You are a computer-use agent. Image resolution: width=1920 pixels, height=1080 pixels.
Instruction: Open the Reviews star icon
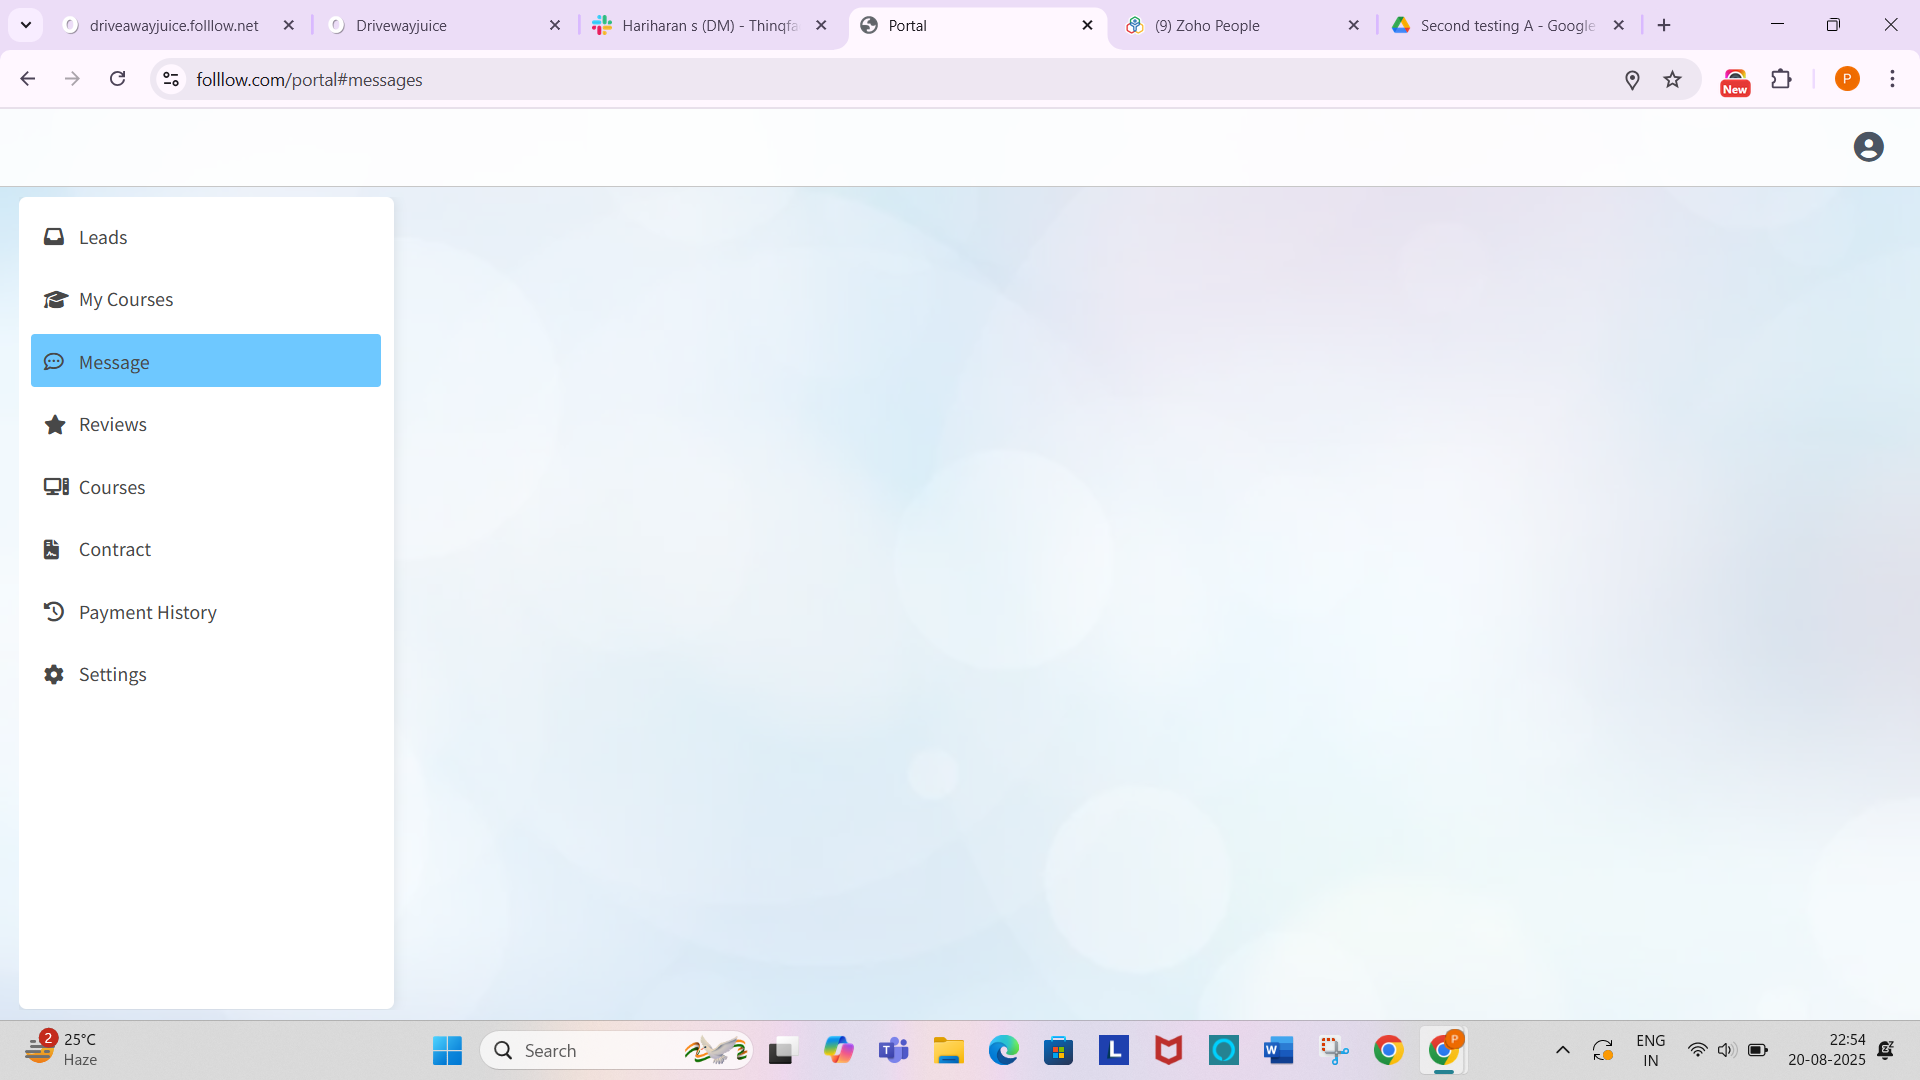point(55,425)
